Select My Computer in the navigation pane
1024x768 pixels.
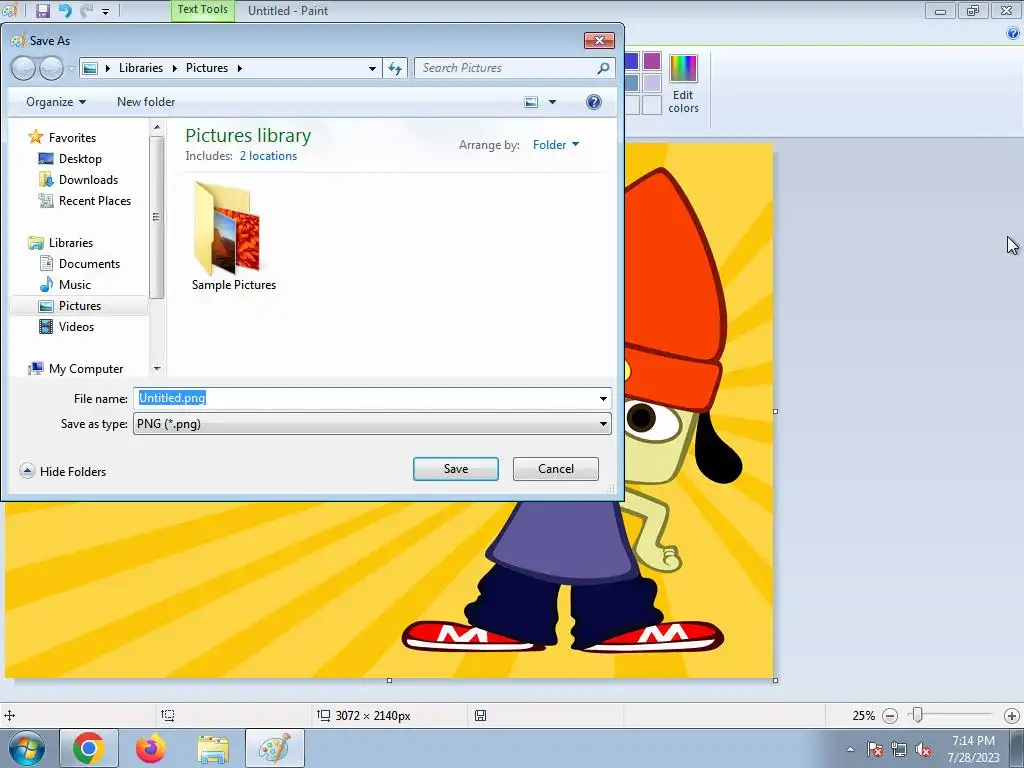[86, 369]
